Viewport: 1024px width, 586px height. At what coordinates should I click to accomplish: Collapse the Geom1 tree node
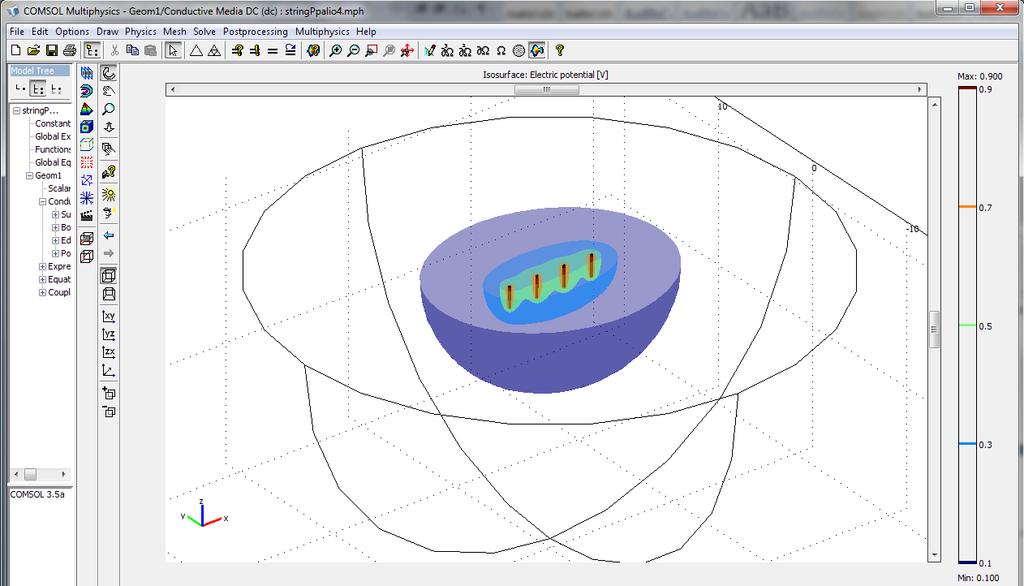29,176
